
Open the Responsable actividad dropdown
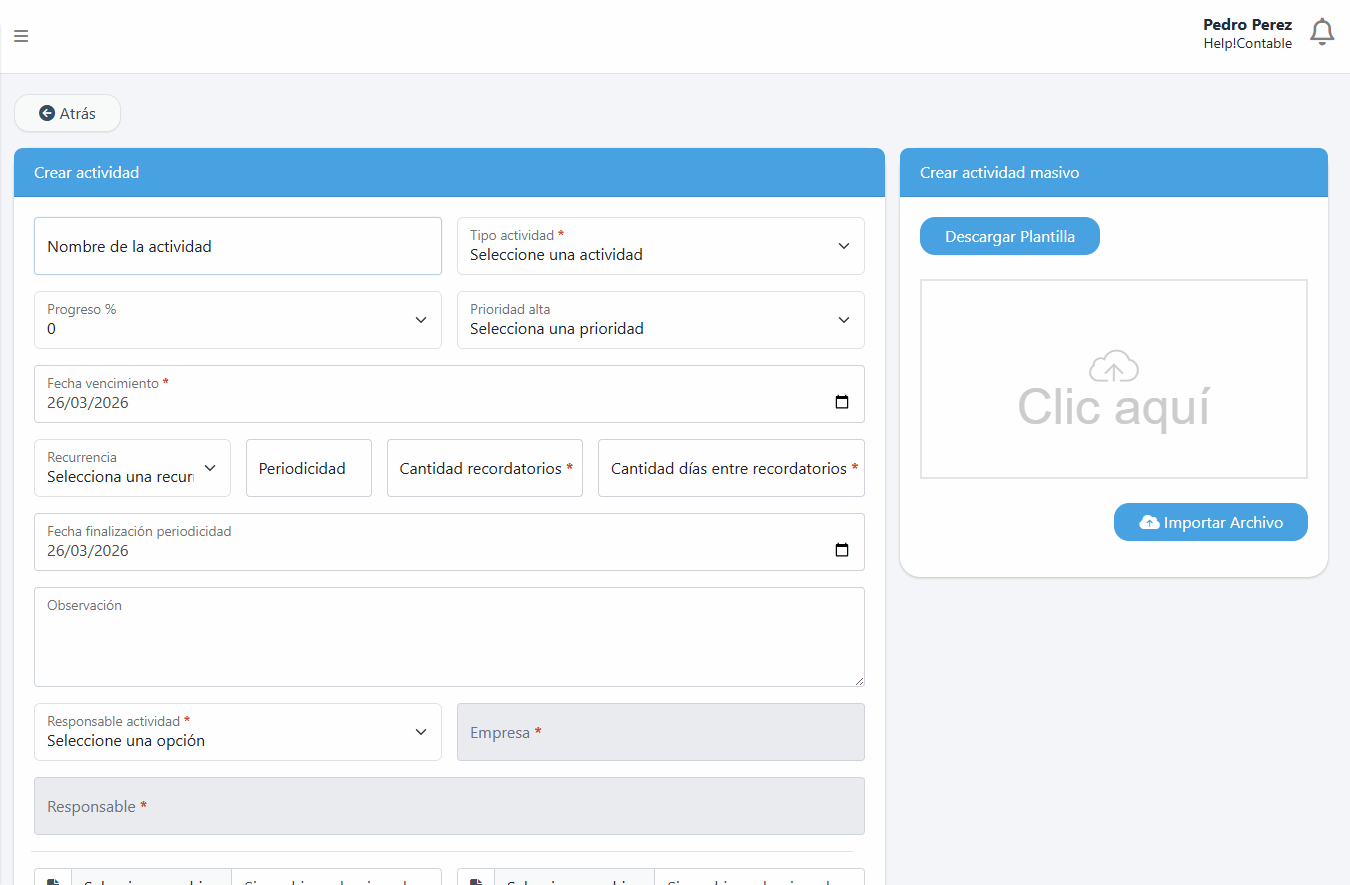(x=238, y=732)
